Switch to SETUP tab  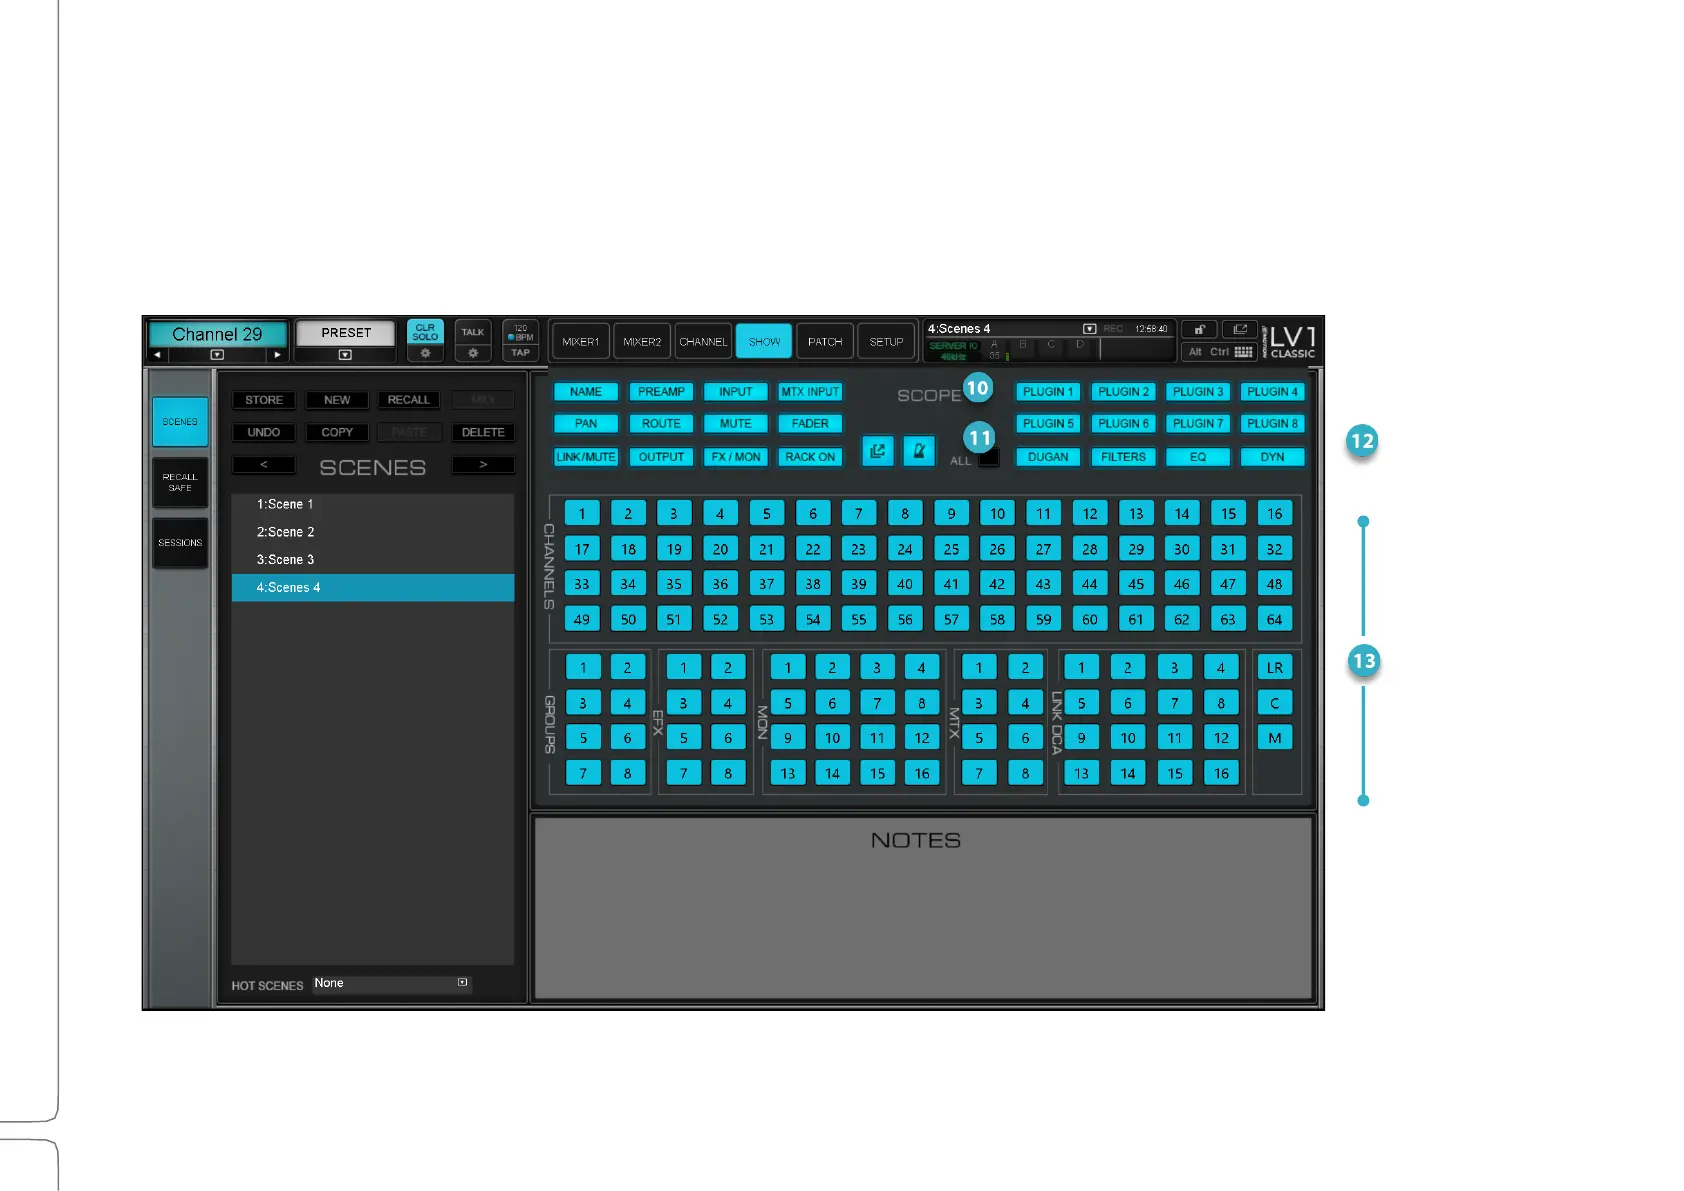[x=886, y=342]
